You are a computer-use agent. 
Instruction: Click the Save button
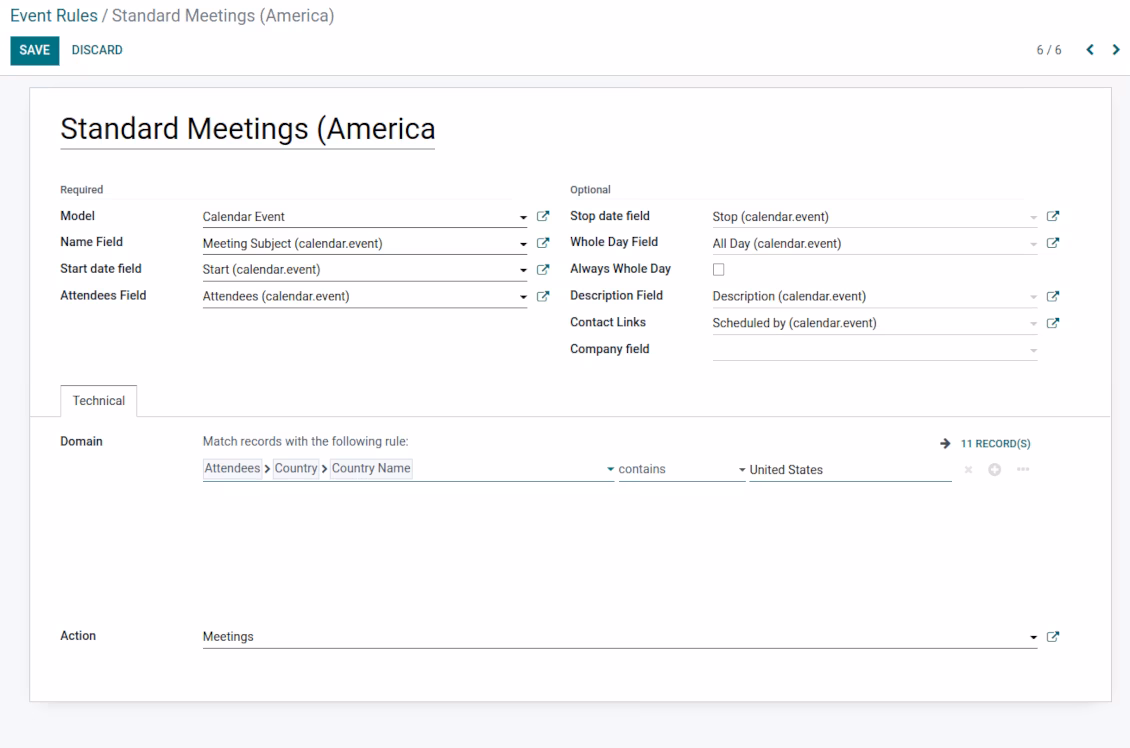coord(35,50)
